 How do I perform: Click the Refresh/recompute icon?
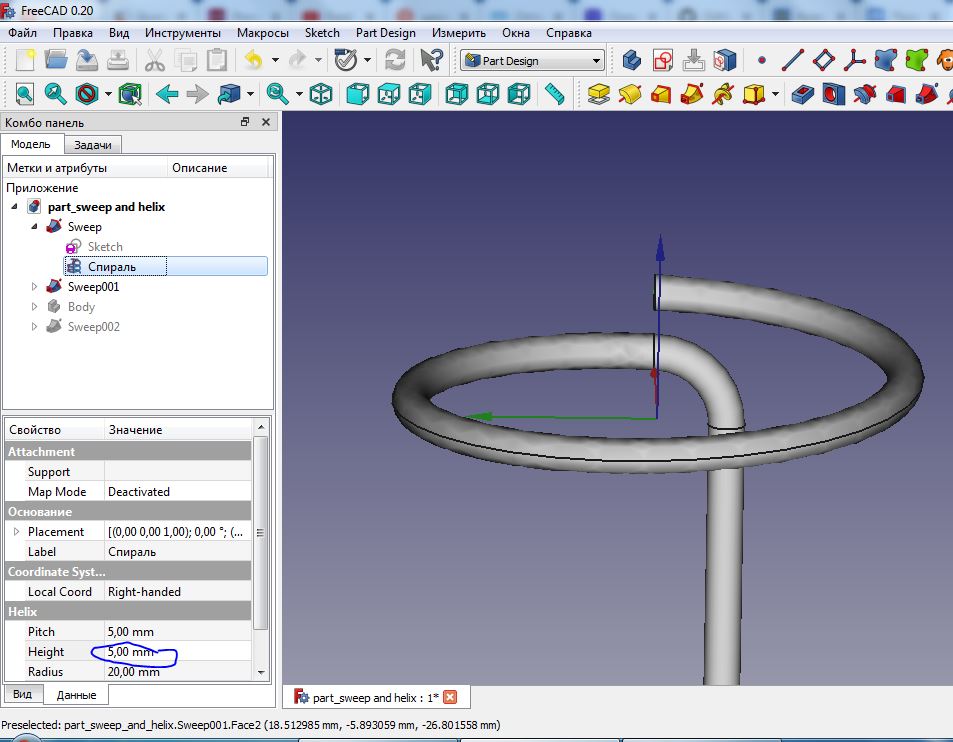(396, 61)
